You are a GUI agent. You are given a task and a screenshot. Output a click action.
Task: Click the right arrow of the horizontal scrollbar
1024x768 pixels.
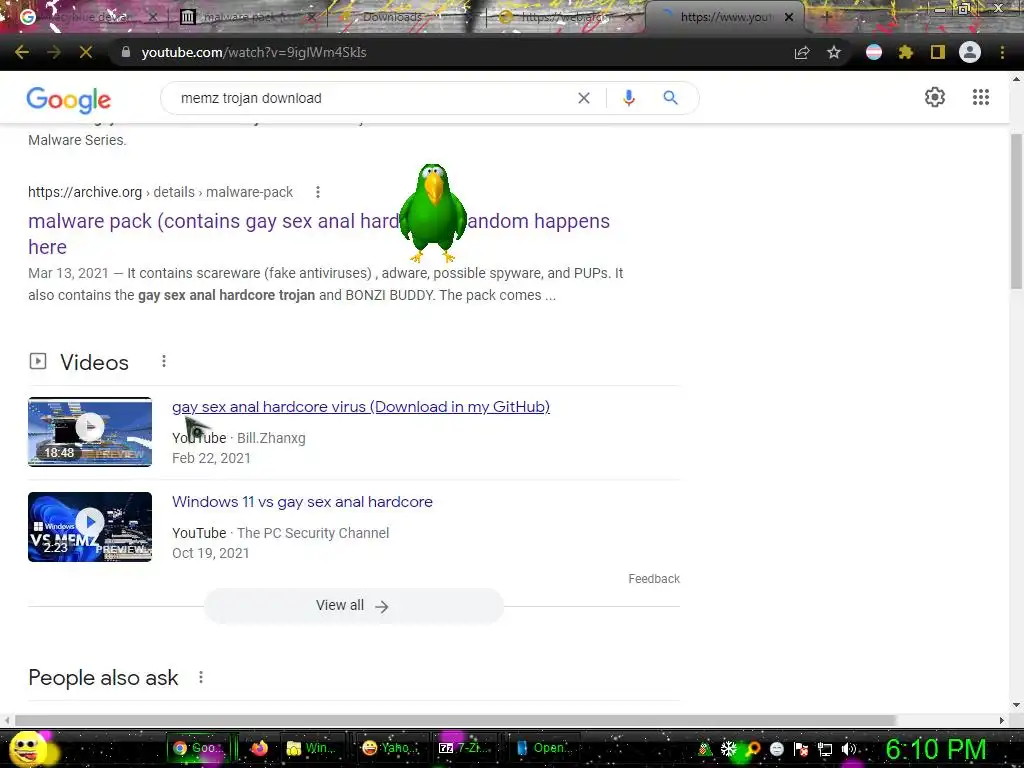(x=1002, y=720)
